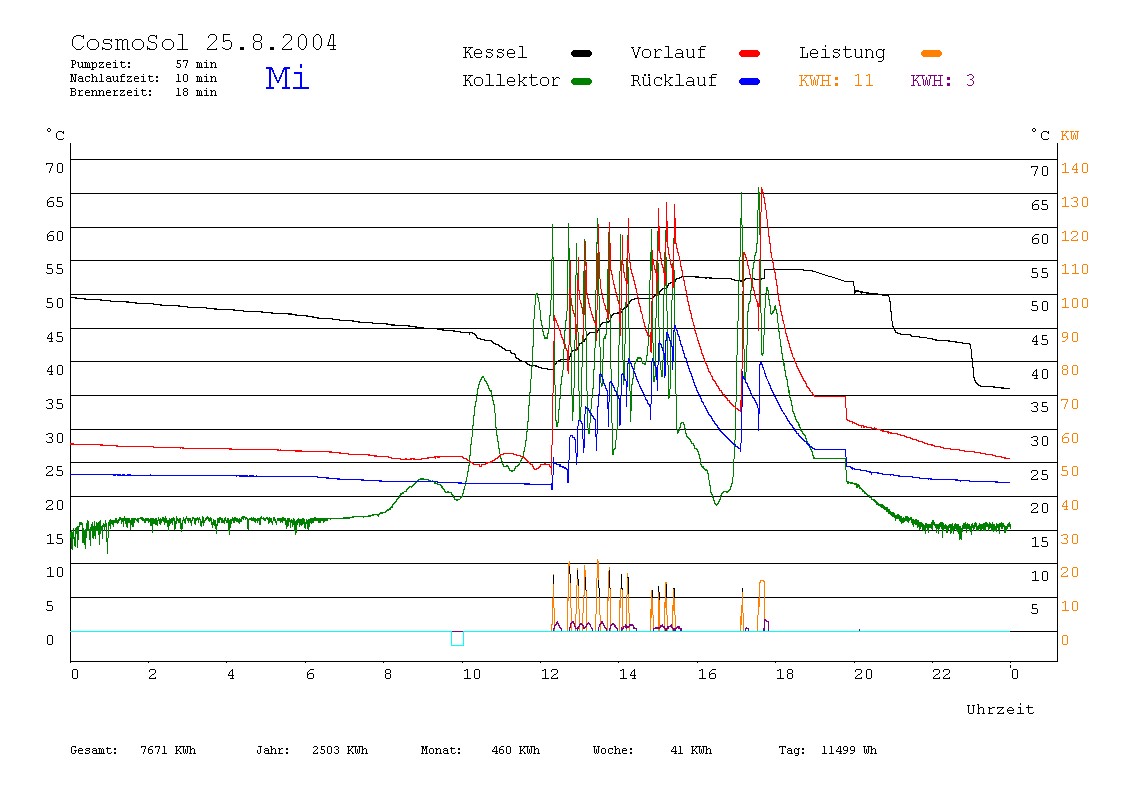
Task: Click the 'Gesamt:' label
Action: [x=94, y=750]
